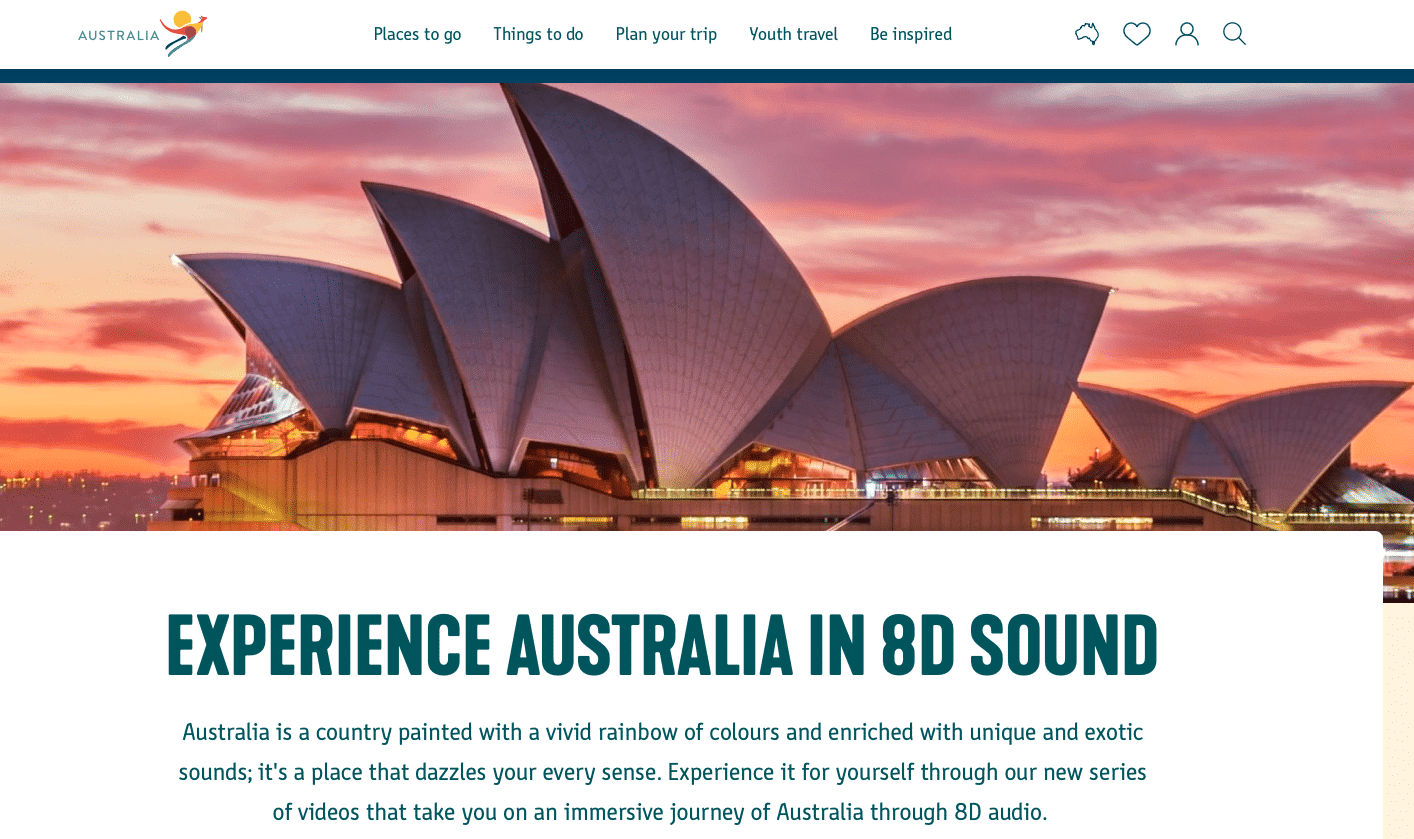The width and height of the screenshot is (1414, 839).
Task: Select Youth travel in the navigation
Action: pyautogui.click(x=793, y=34)
